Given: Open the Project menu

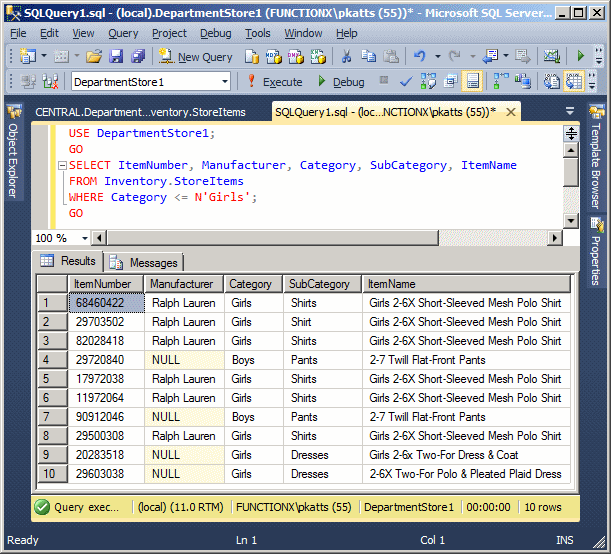Looking at the screenshot, I should click(x=169, y=34).
